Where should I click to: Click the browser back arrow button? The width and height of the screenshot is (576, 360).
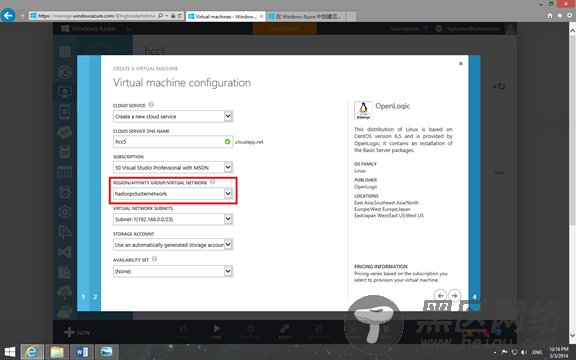pyautogui.click(x=8, y=15)
